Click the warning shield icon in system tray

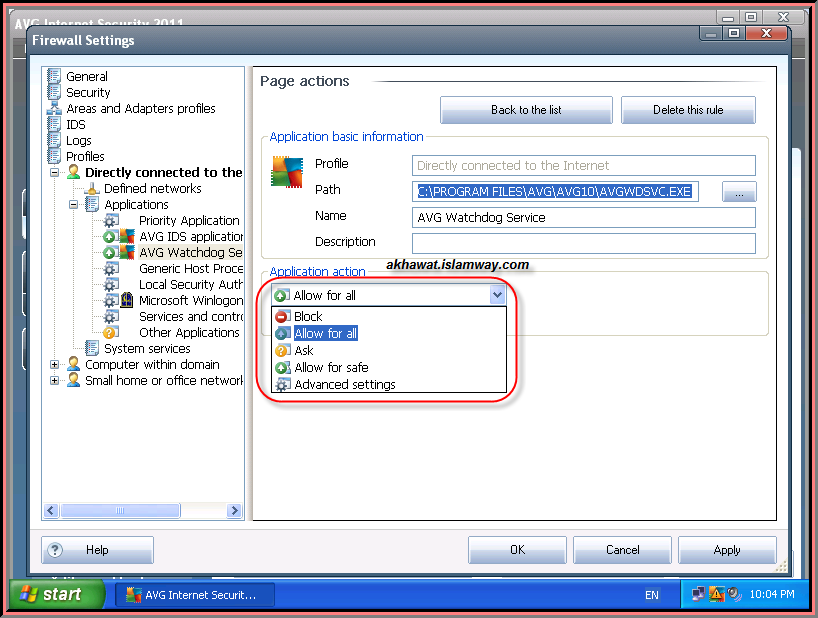717,594
